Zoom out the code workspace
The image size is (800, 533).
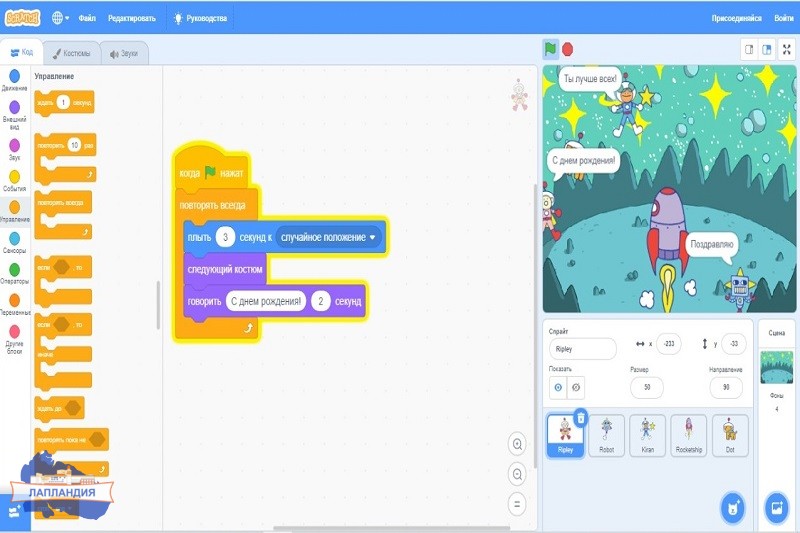click(x=517, y=474)
